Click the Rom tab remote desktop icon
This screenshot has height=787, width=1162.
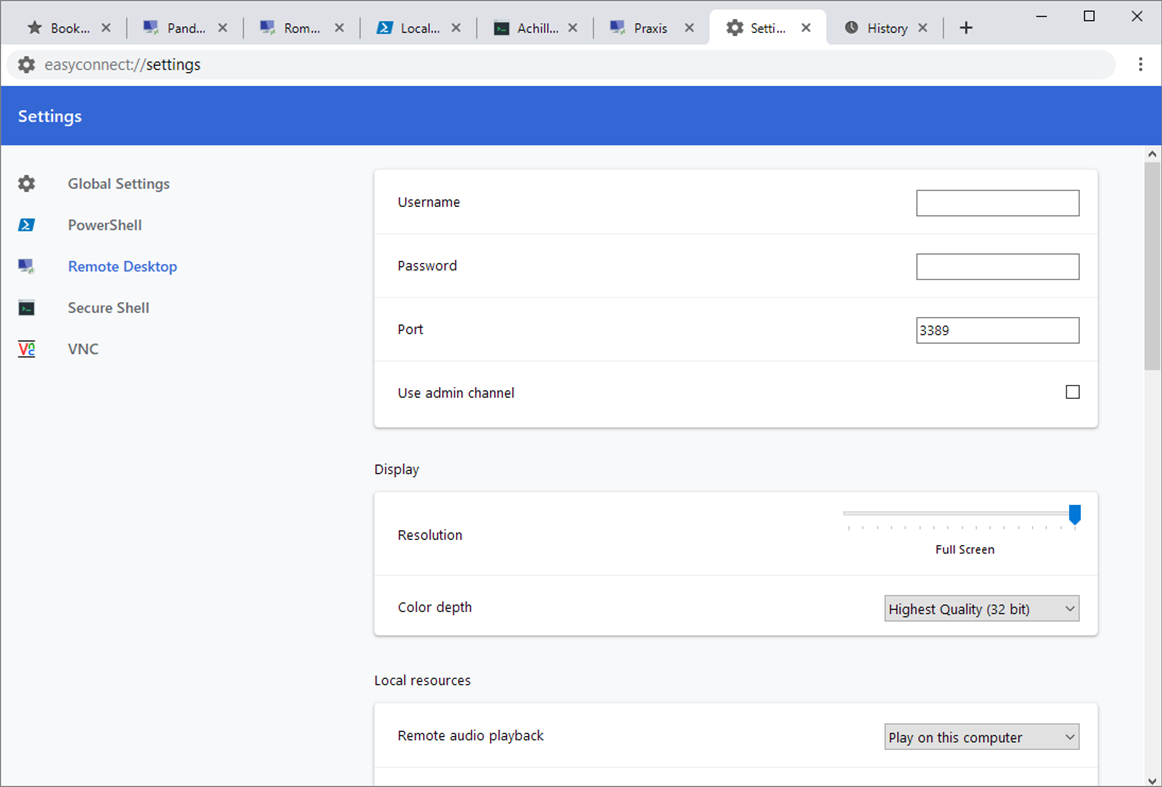(x=268, y=28)
